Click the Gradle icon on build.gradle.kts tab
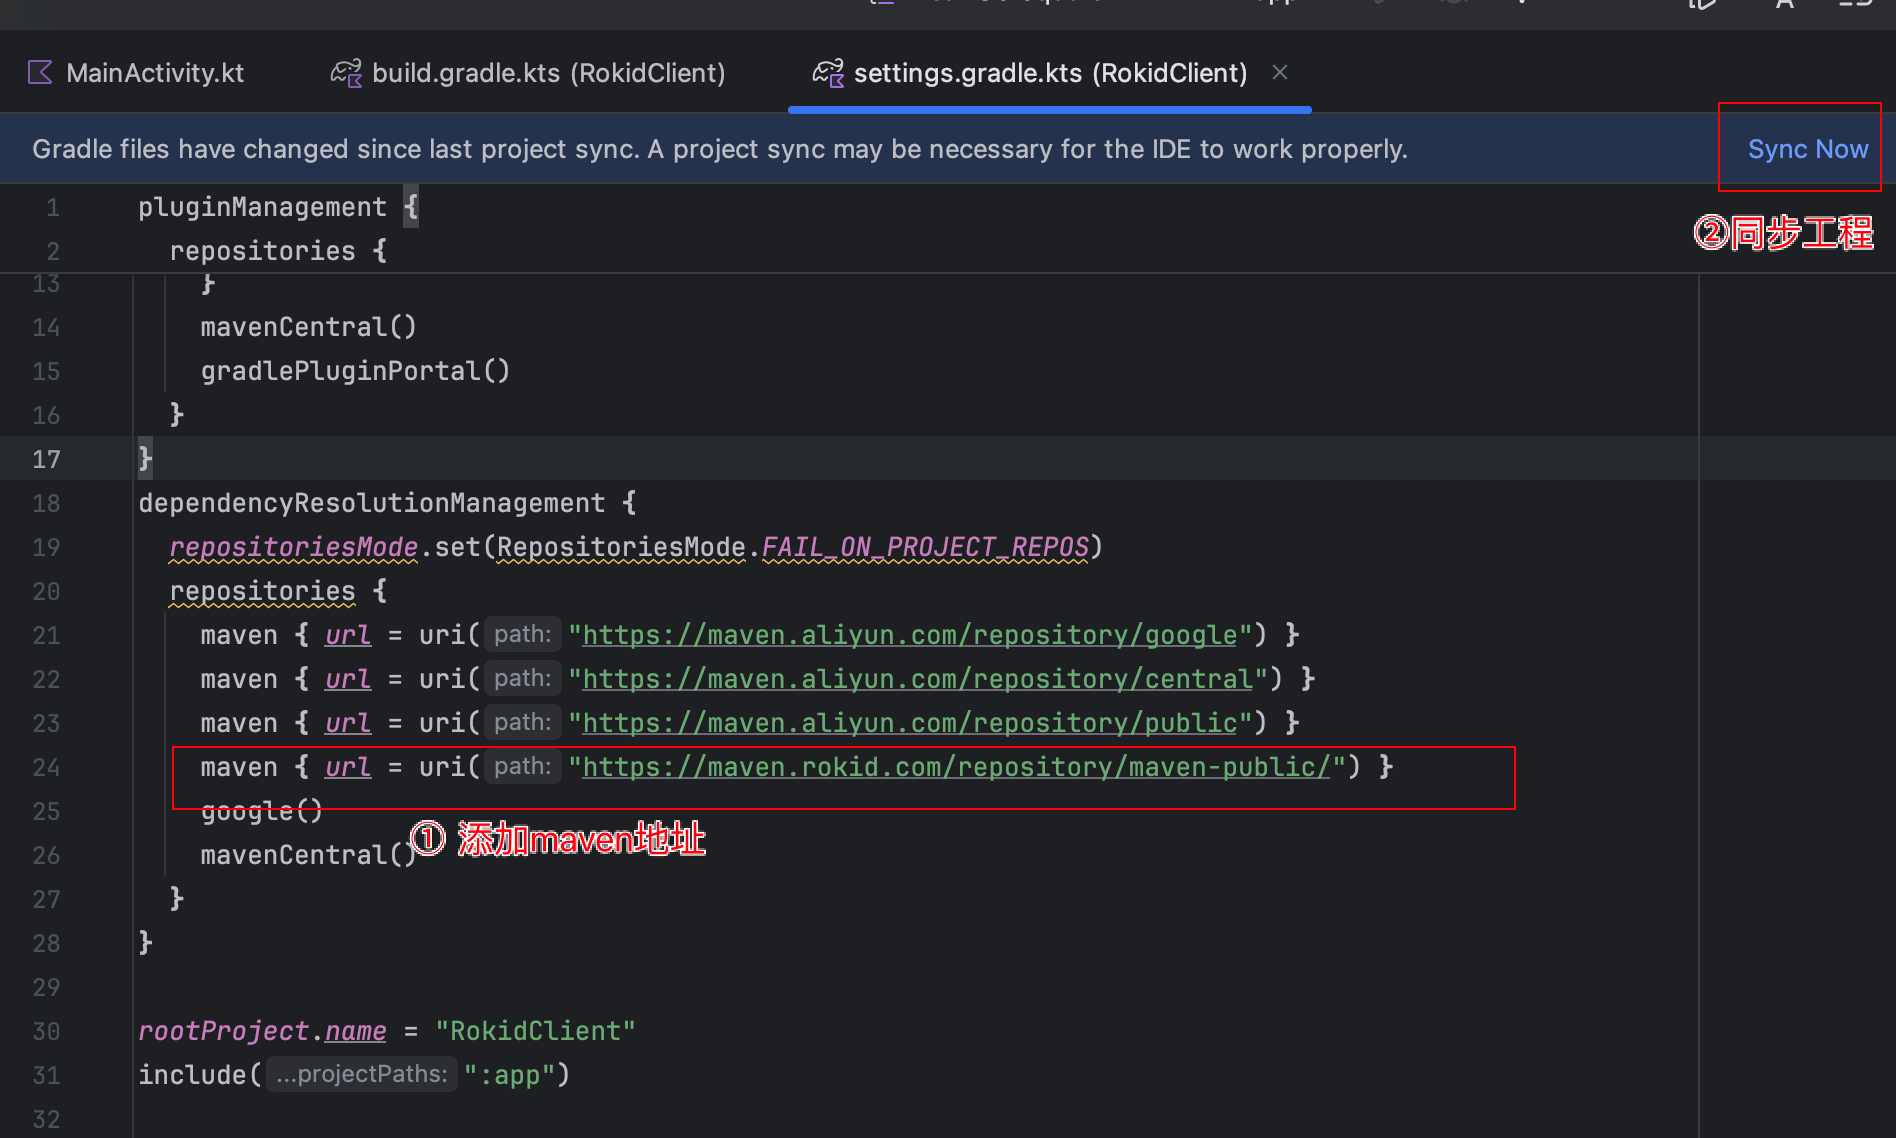Screen dimensions: 1896x1138 click(346, 73)
